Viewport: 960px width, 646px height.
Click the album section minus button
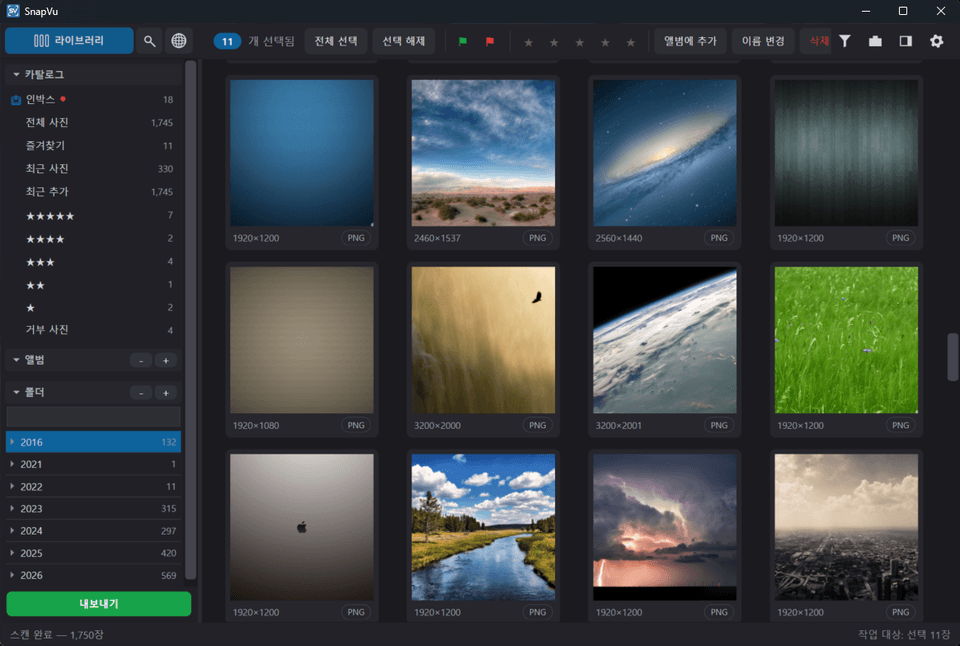tap(141, 361)
